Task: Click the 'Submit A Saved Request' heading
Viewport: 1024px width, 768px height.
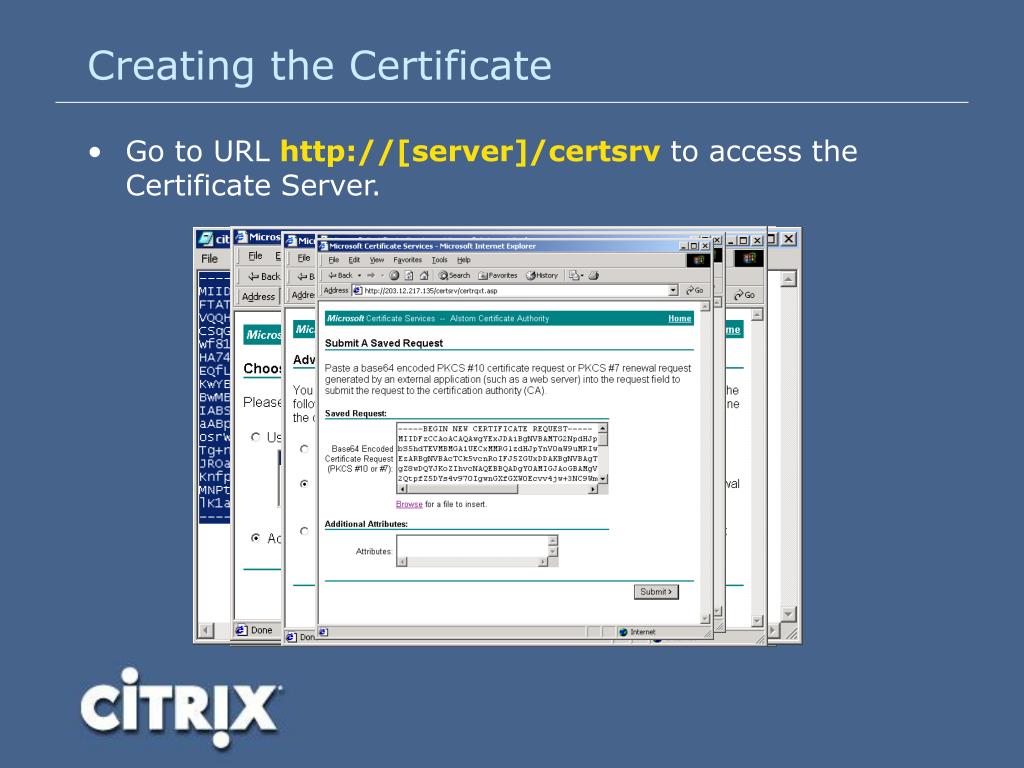Action: [x=384, y=344]
